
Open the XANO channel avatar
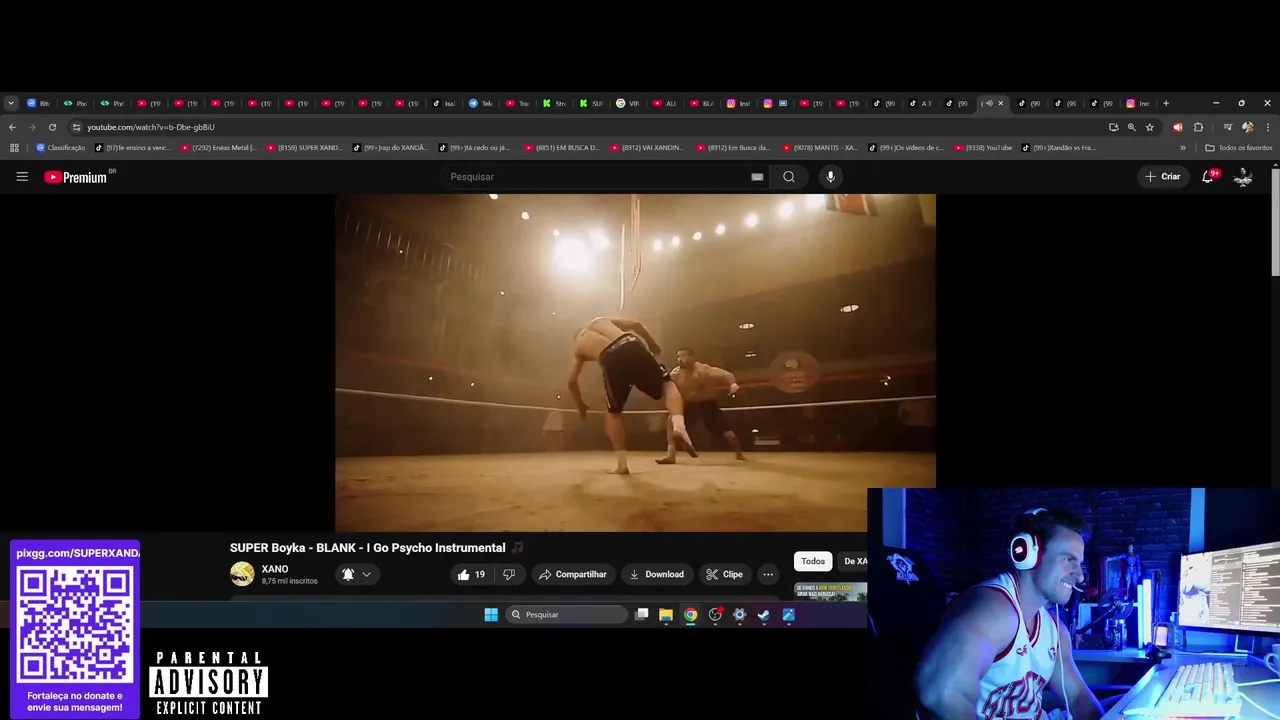click(x=242, y=574)
